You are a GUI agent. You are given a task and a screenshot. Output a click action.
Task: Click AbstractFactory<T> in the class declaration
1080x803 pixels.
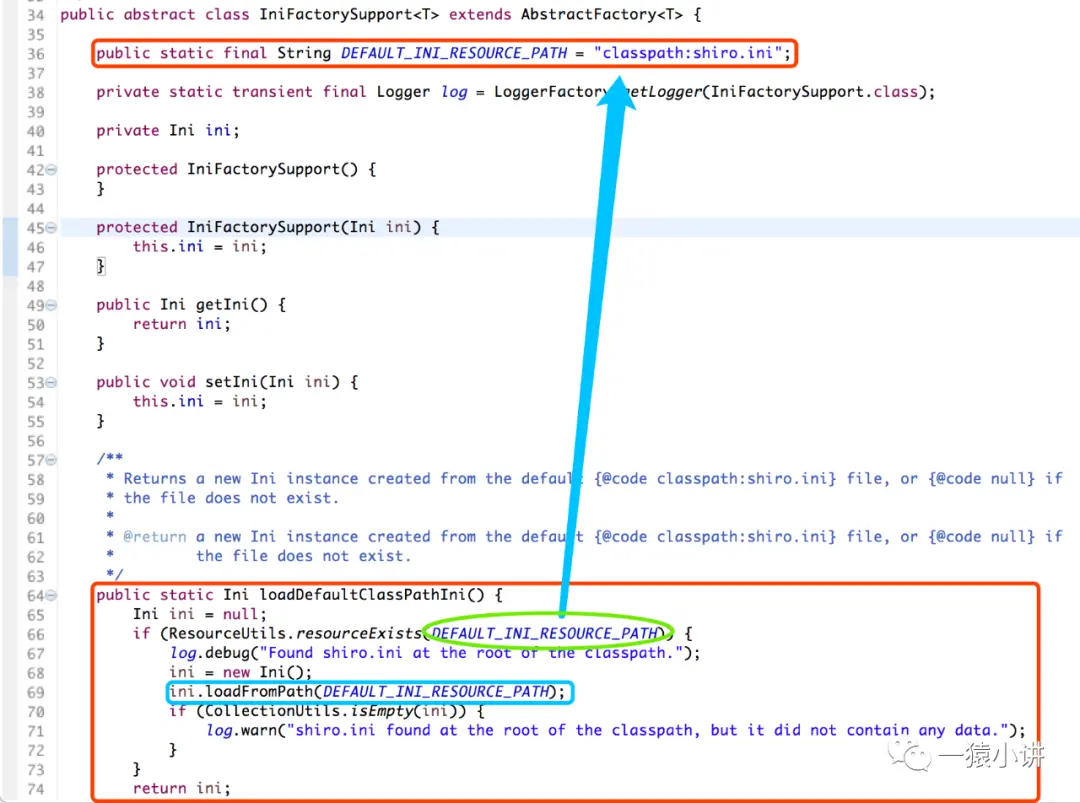tap(601, 14)
